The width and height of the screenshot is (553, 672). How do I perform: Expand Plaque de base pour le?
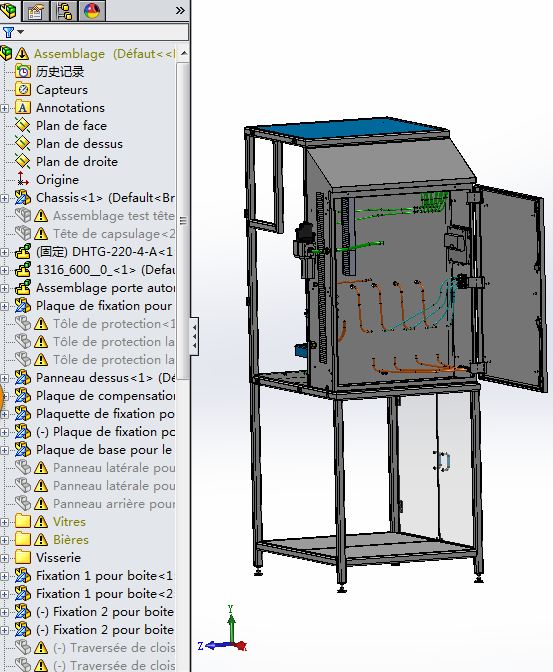(x=4, y=450)
